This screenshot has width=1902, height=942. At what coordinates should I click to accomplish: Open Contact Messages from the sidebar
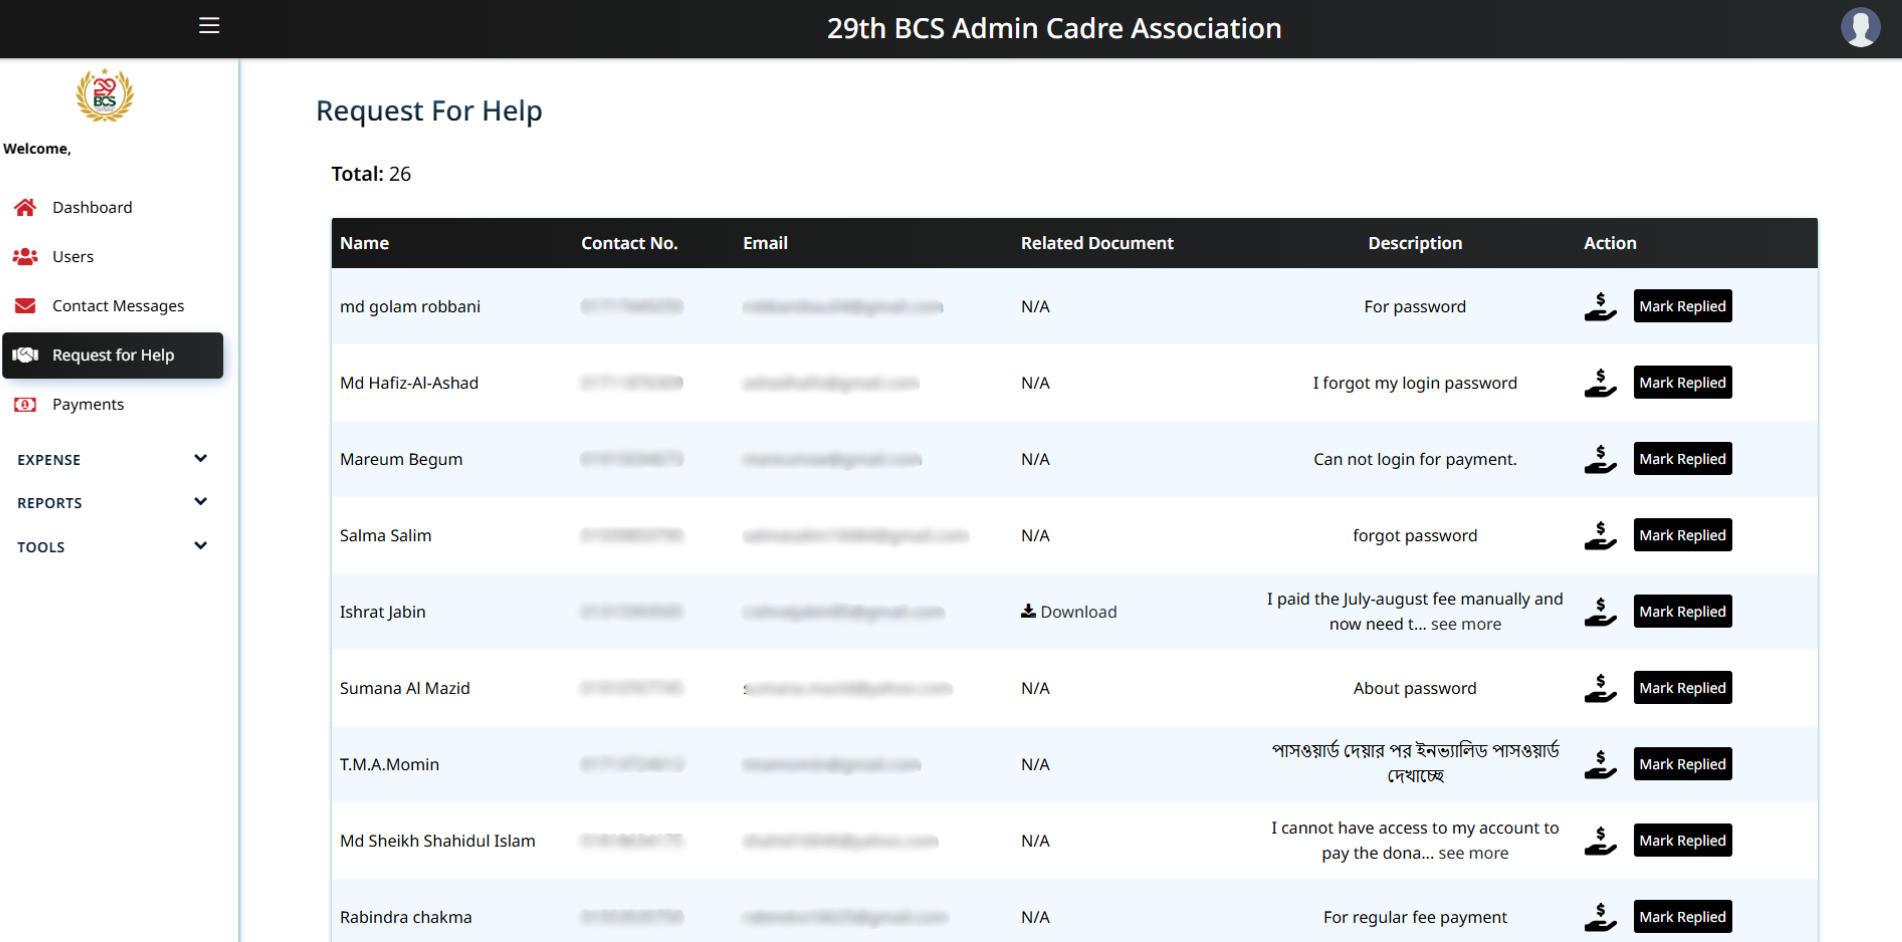click(118, 306)
